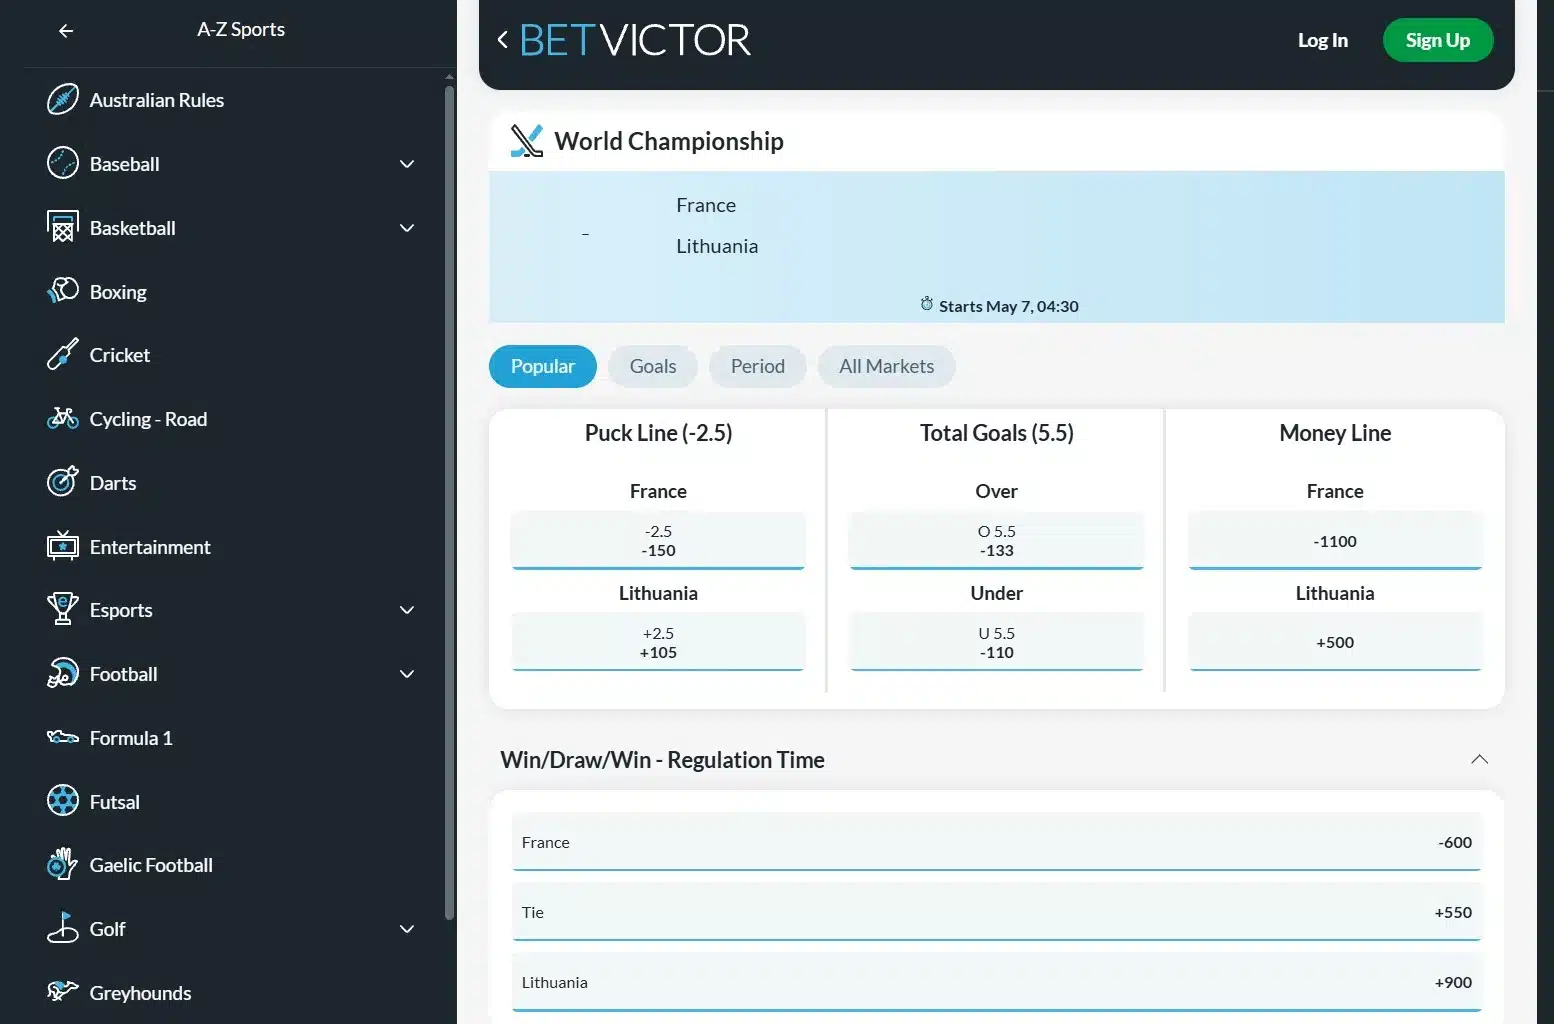
Task: Collapse the Win/Draw/Win Regulation Time section
Action: (x=1480, y=760)
